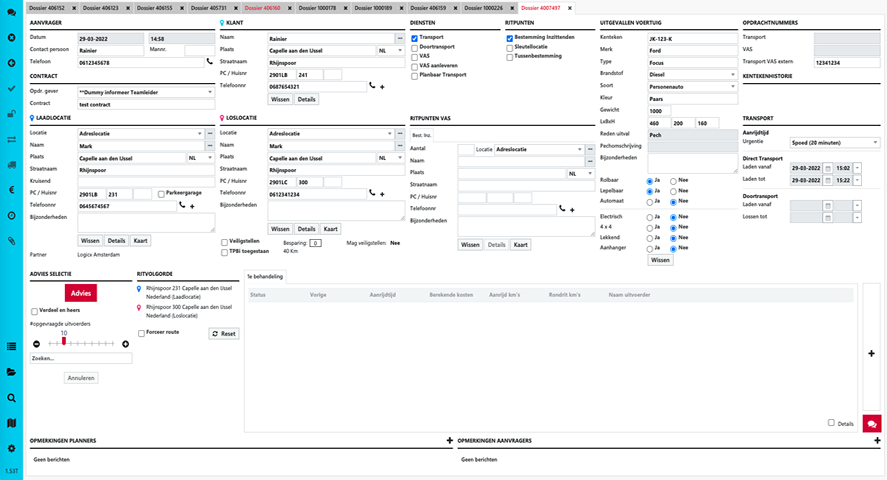Screen dimensions: 887x480
Task: Uncheck the Transport service checkbox
Action: point(415,38)
